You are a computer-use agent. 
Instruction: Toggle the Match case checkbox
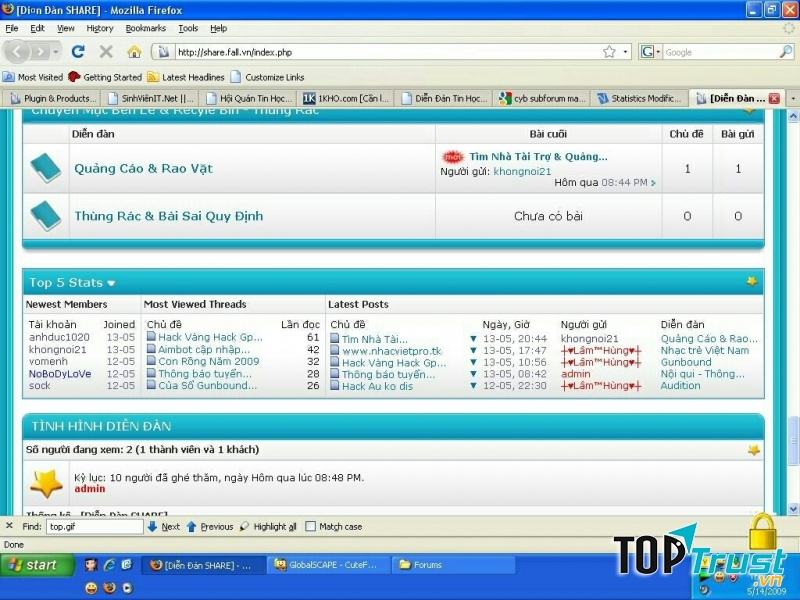tap(311, 526)
